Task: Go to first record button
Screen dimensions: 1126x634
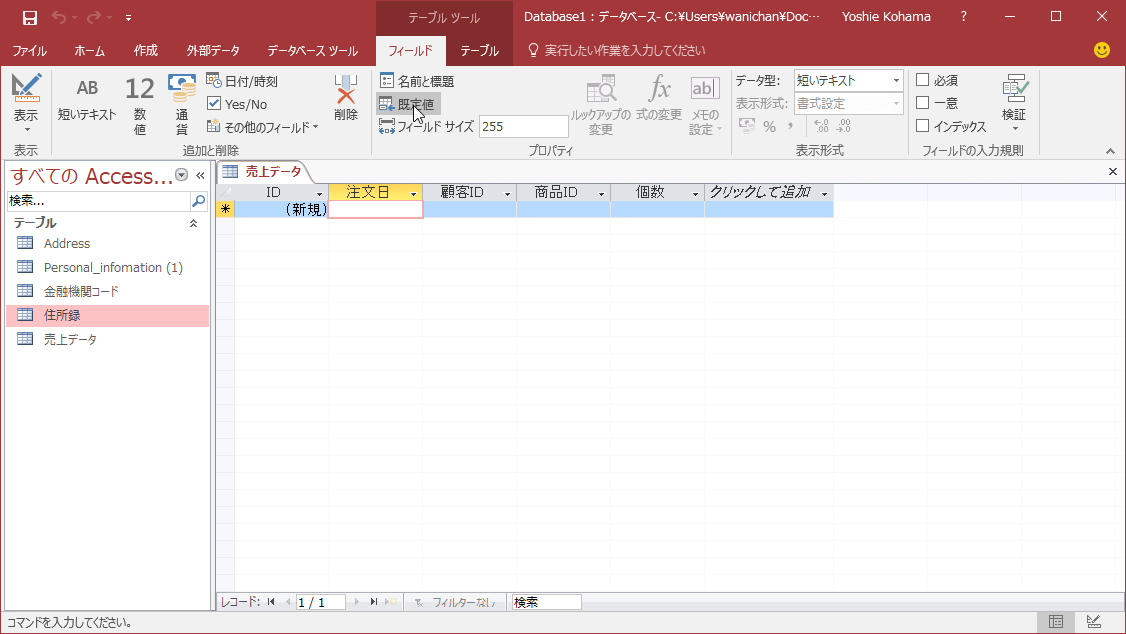Action: 271,602
